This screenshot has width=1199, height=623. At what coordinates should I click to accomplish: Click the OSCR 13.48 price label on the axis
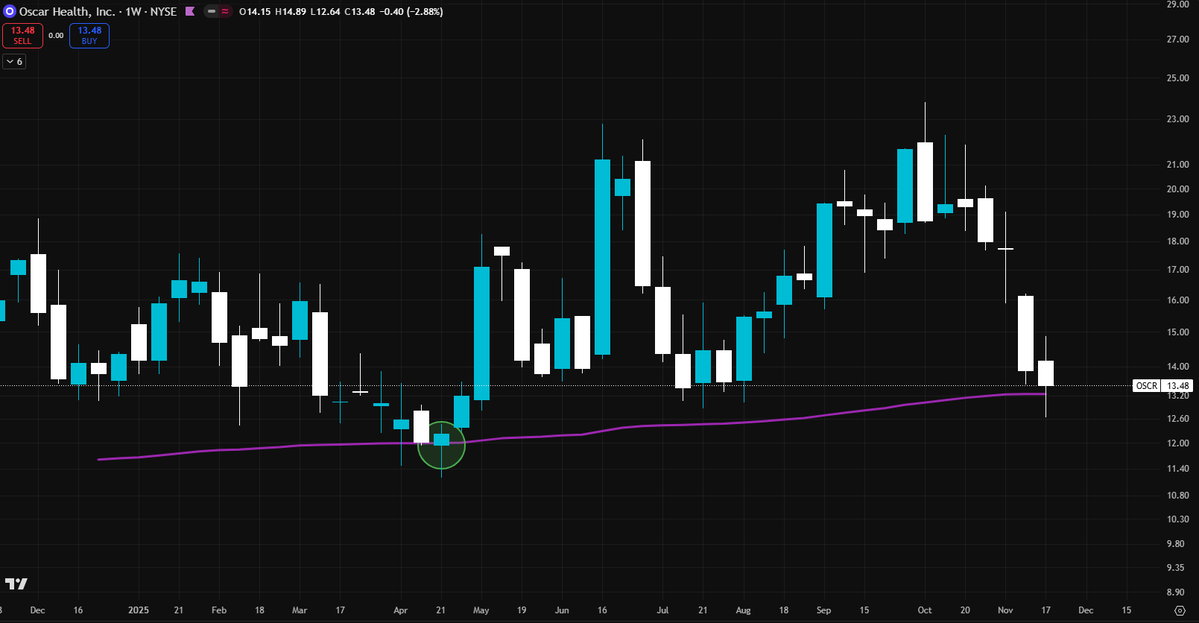click(1162, 385)
